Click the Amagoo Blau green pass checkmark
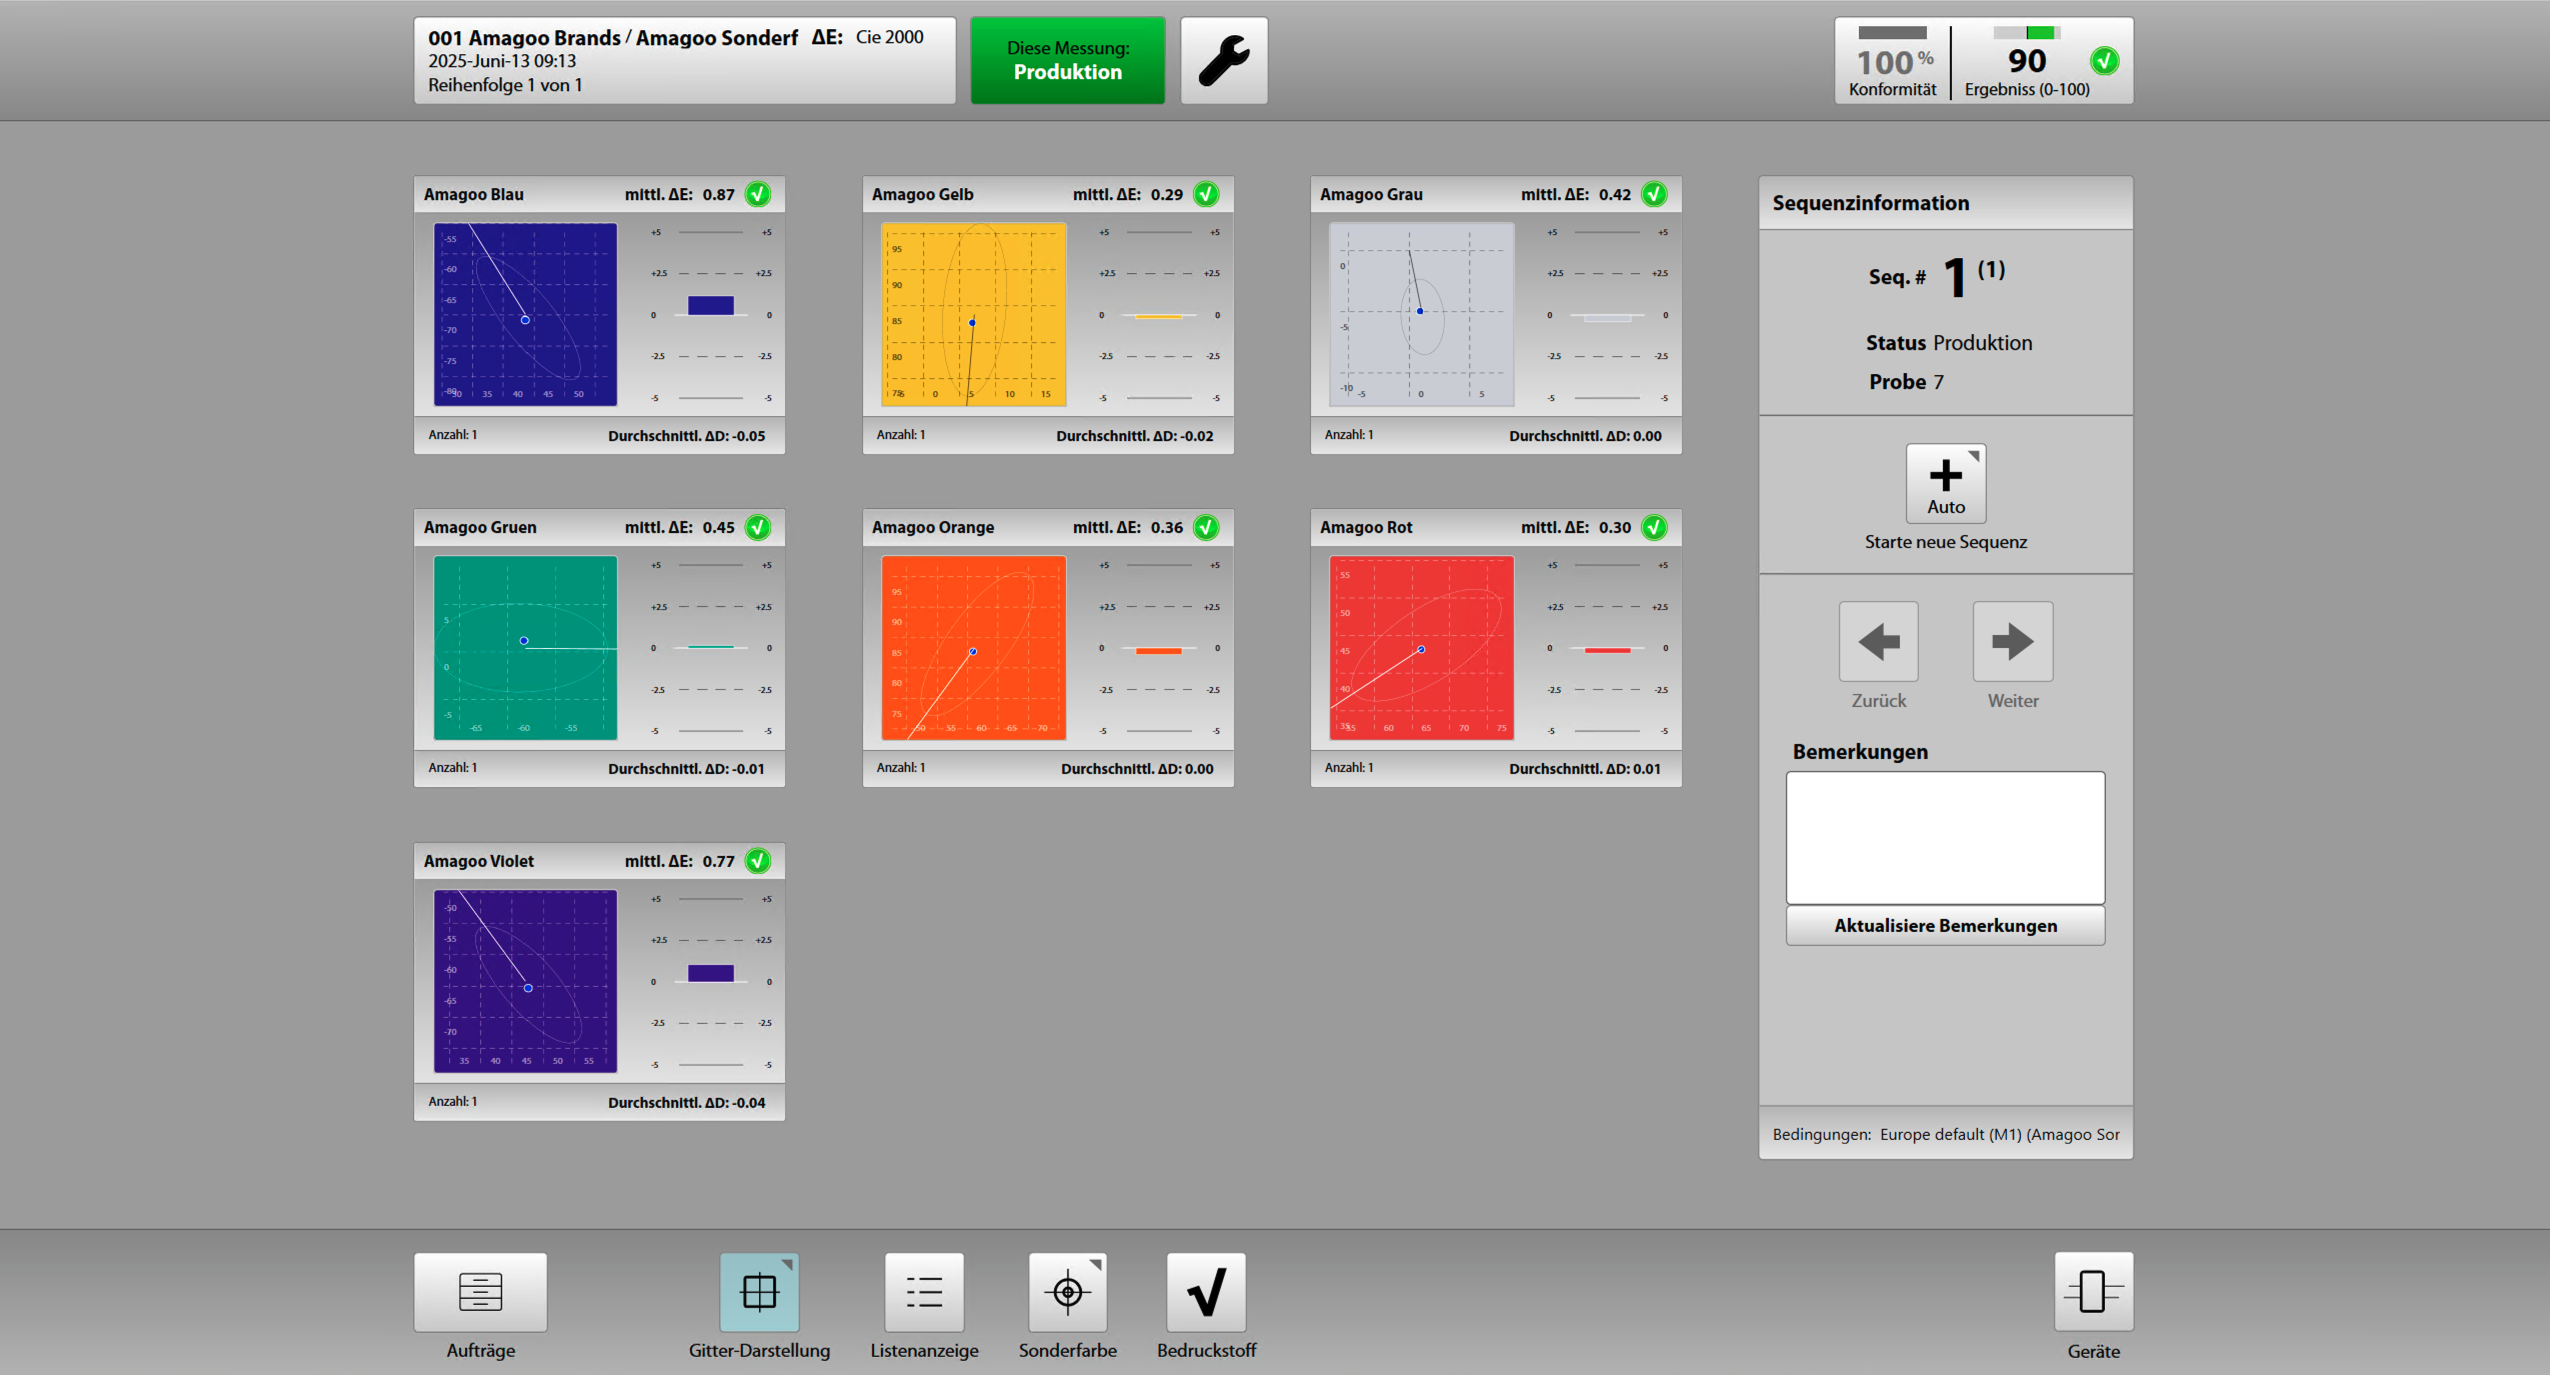This screenshot has width=2550, height=1375. (x=758, y=194)
